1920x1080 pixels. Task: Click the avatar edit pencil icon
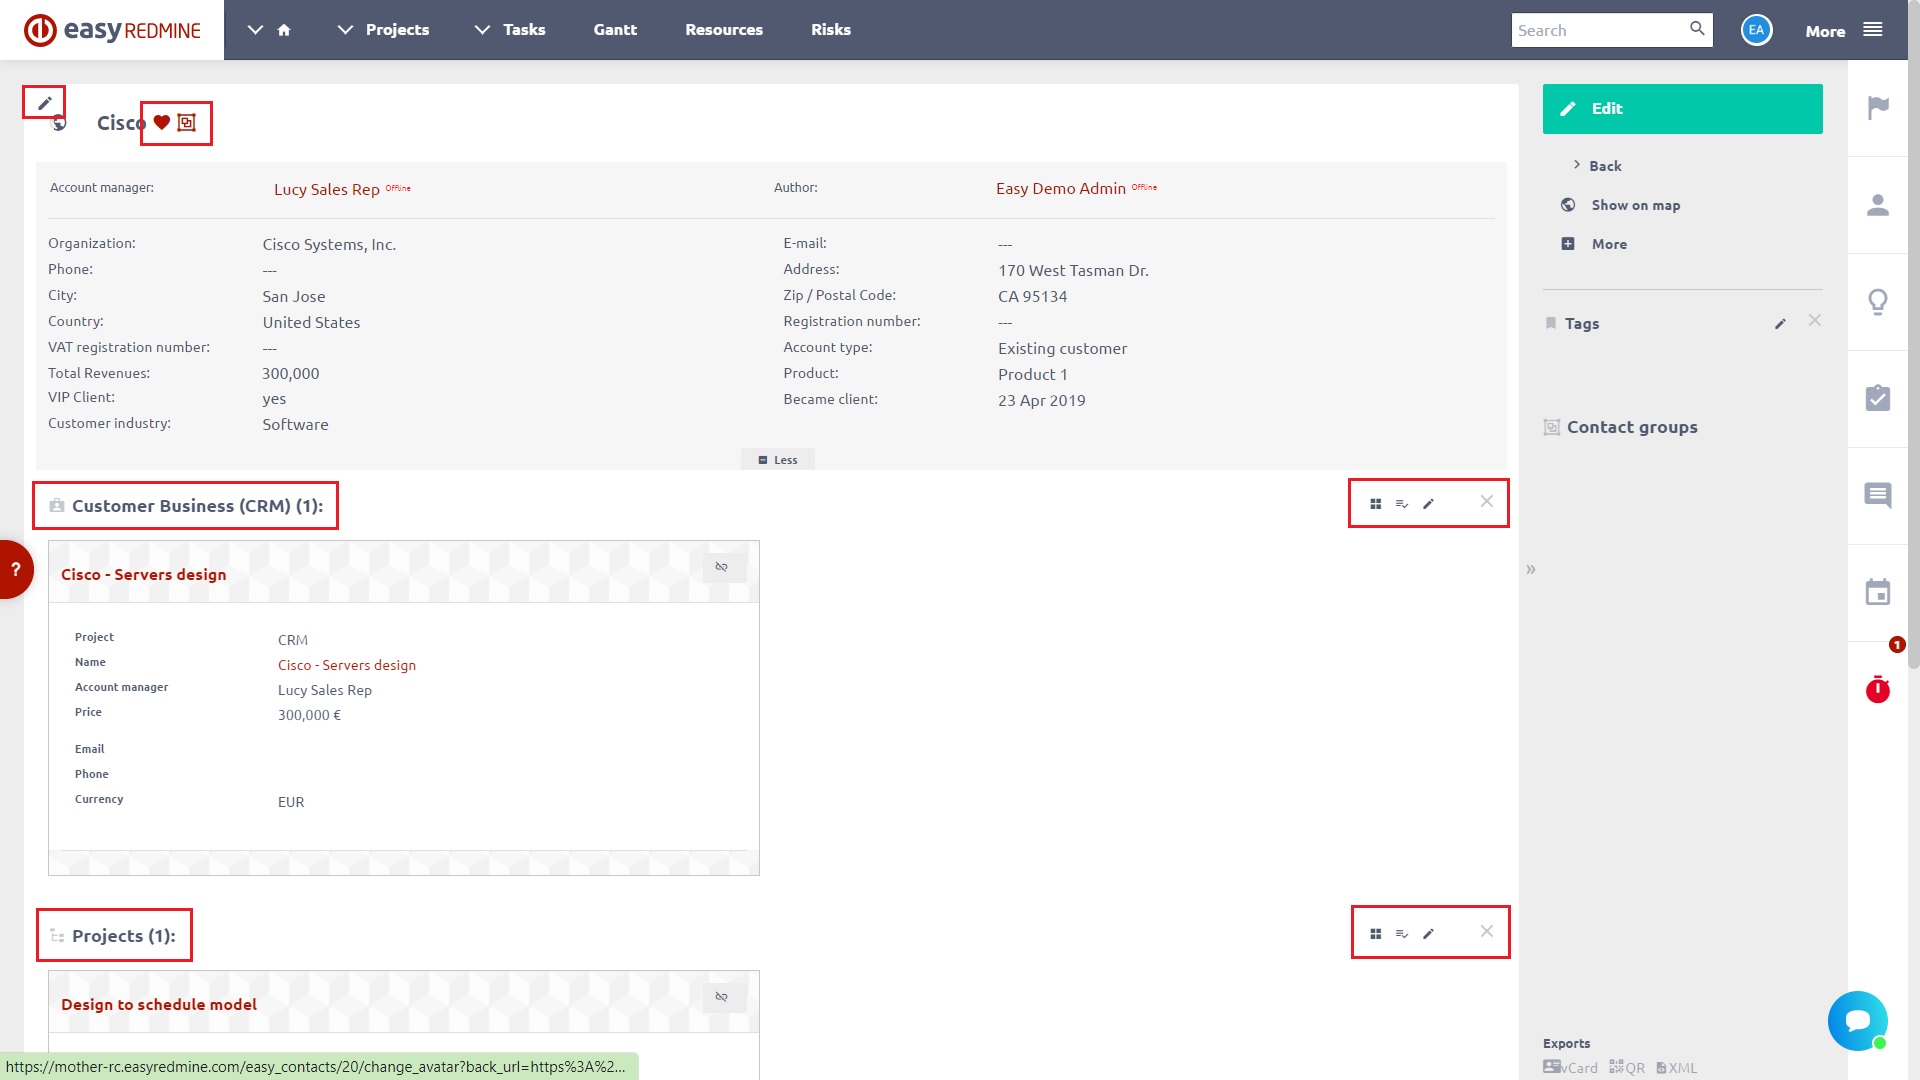[x=45, y=103]
